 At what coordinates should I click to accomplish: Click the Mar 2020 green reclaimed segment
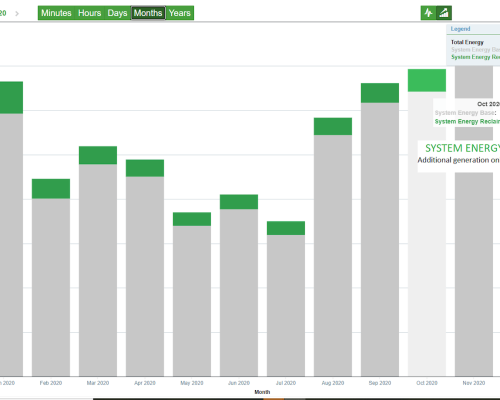point(98,155)
